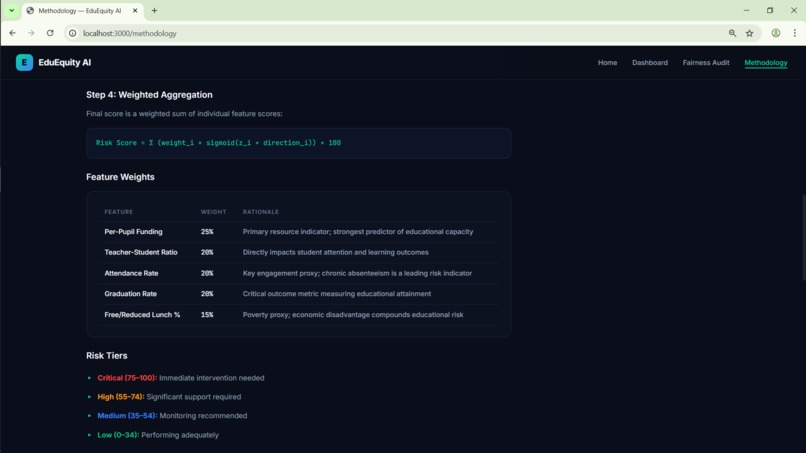Click the WEIGHT column header
Viewport: 806px width, 453px height.
pos(213,212)
